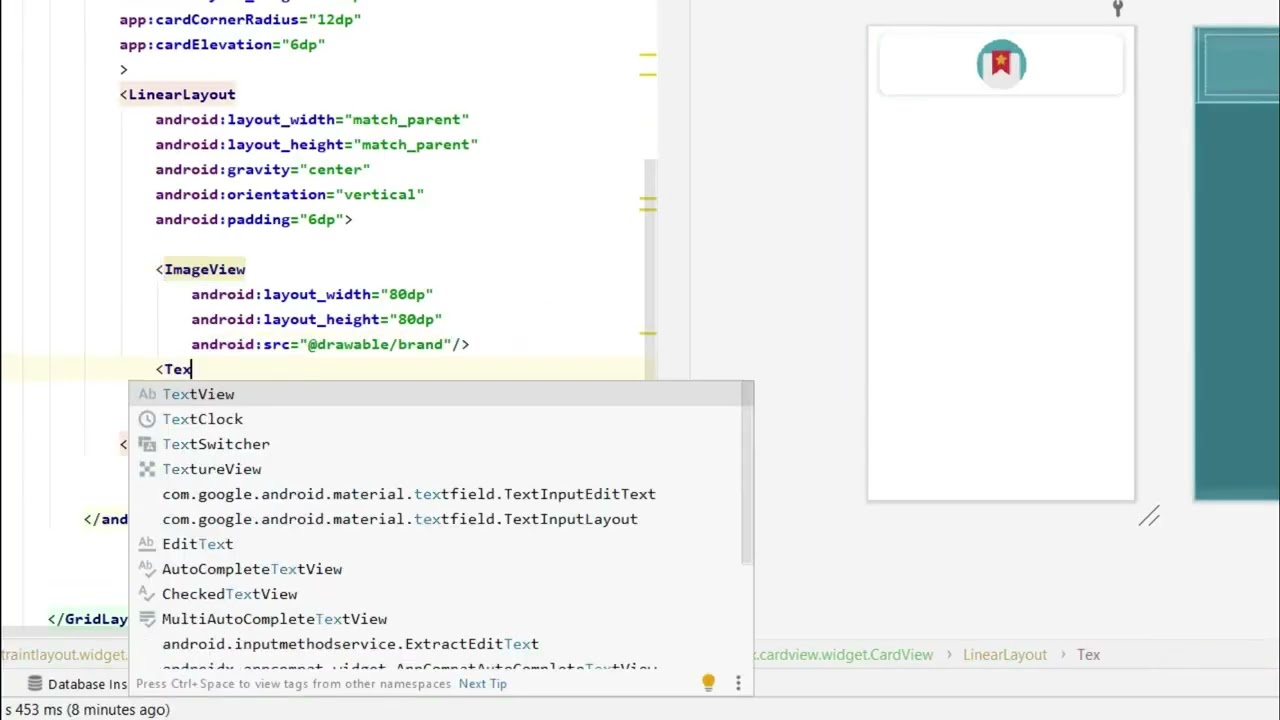Select LinearLayout breadcrumb
The height and width of the screenshot is (720, 1280).
pyautogui.click(x=1005, y=655)
